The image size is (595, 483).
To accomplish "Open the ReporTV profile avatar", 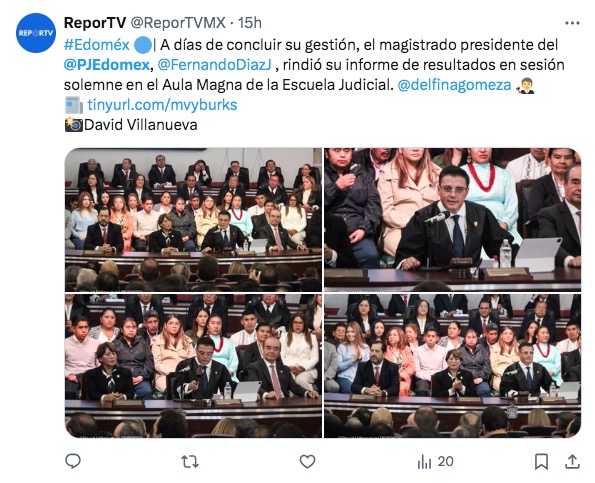I will click(x=36, y=33).
